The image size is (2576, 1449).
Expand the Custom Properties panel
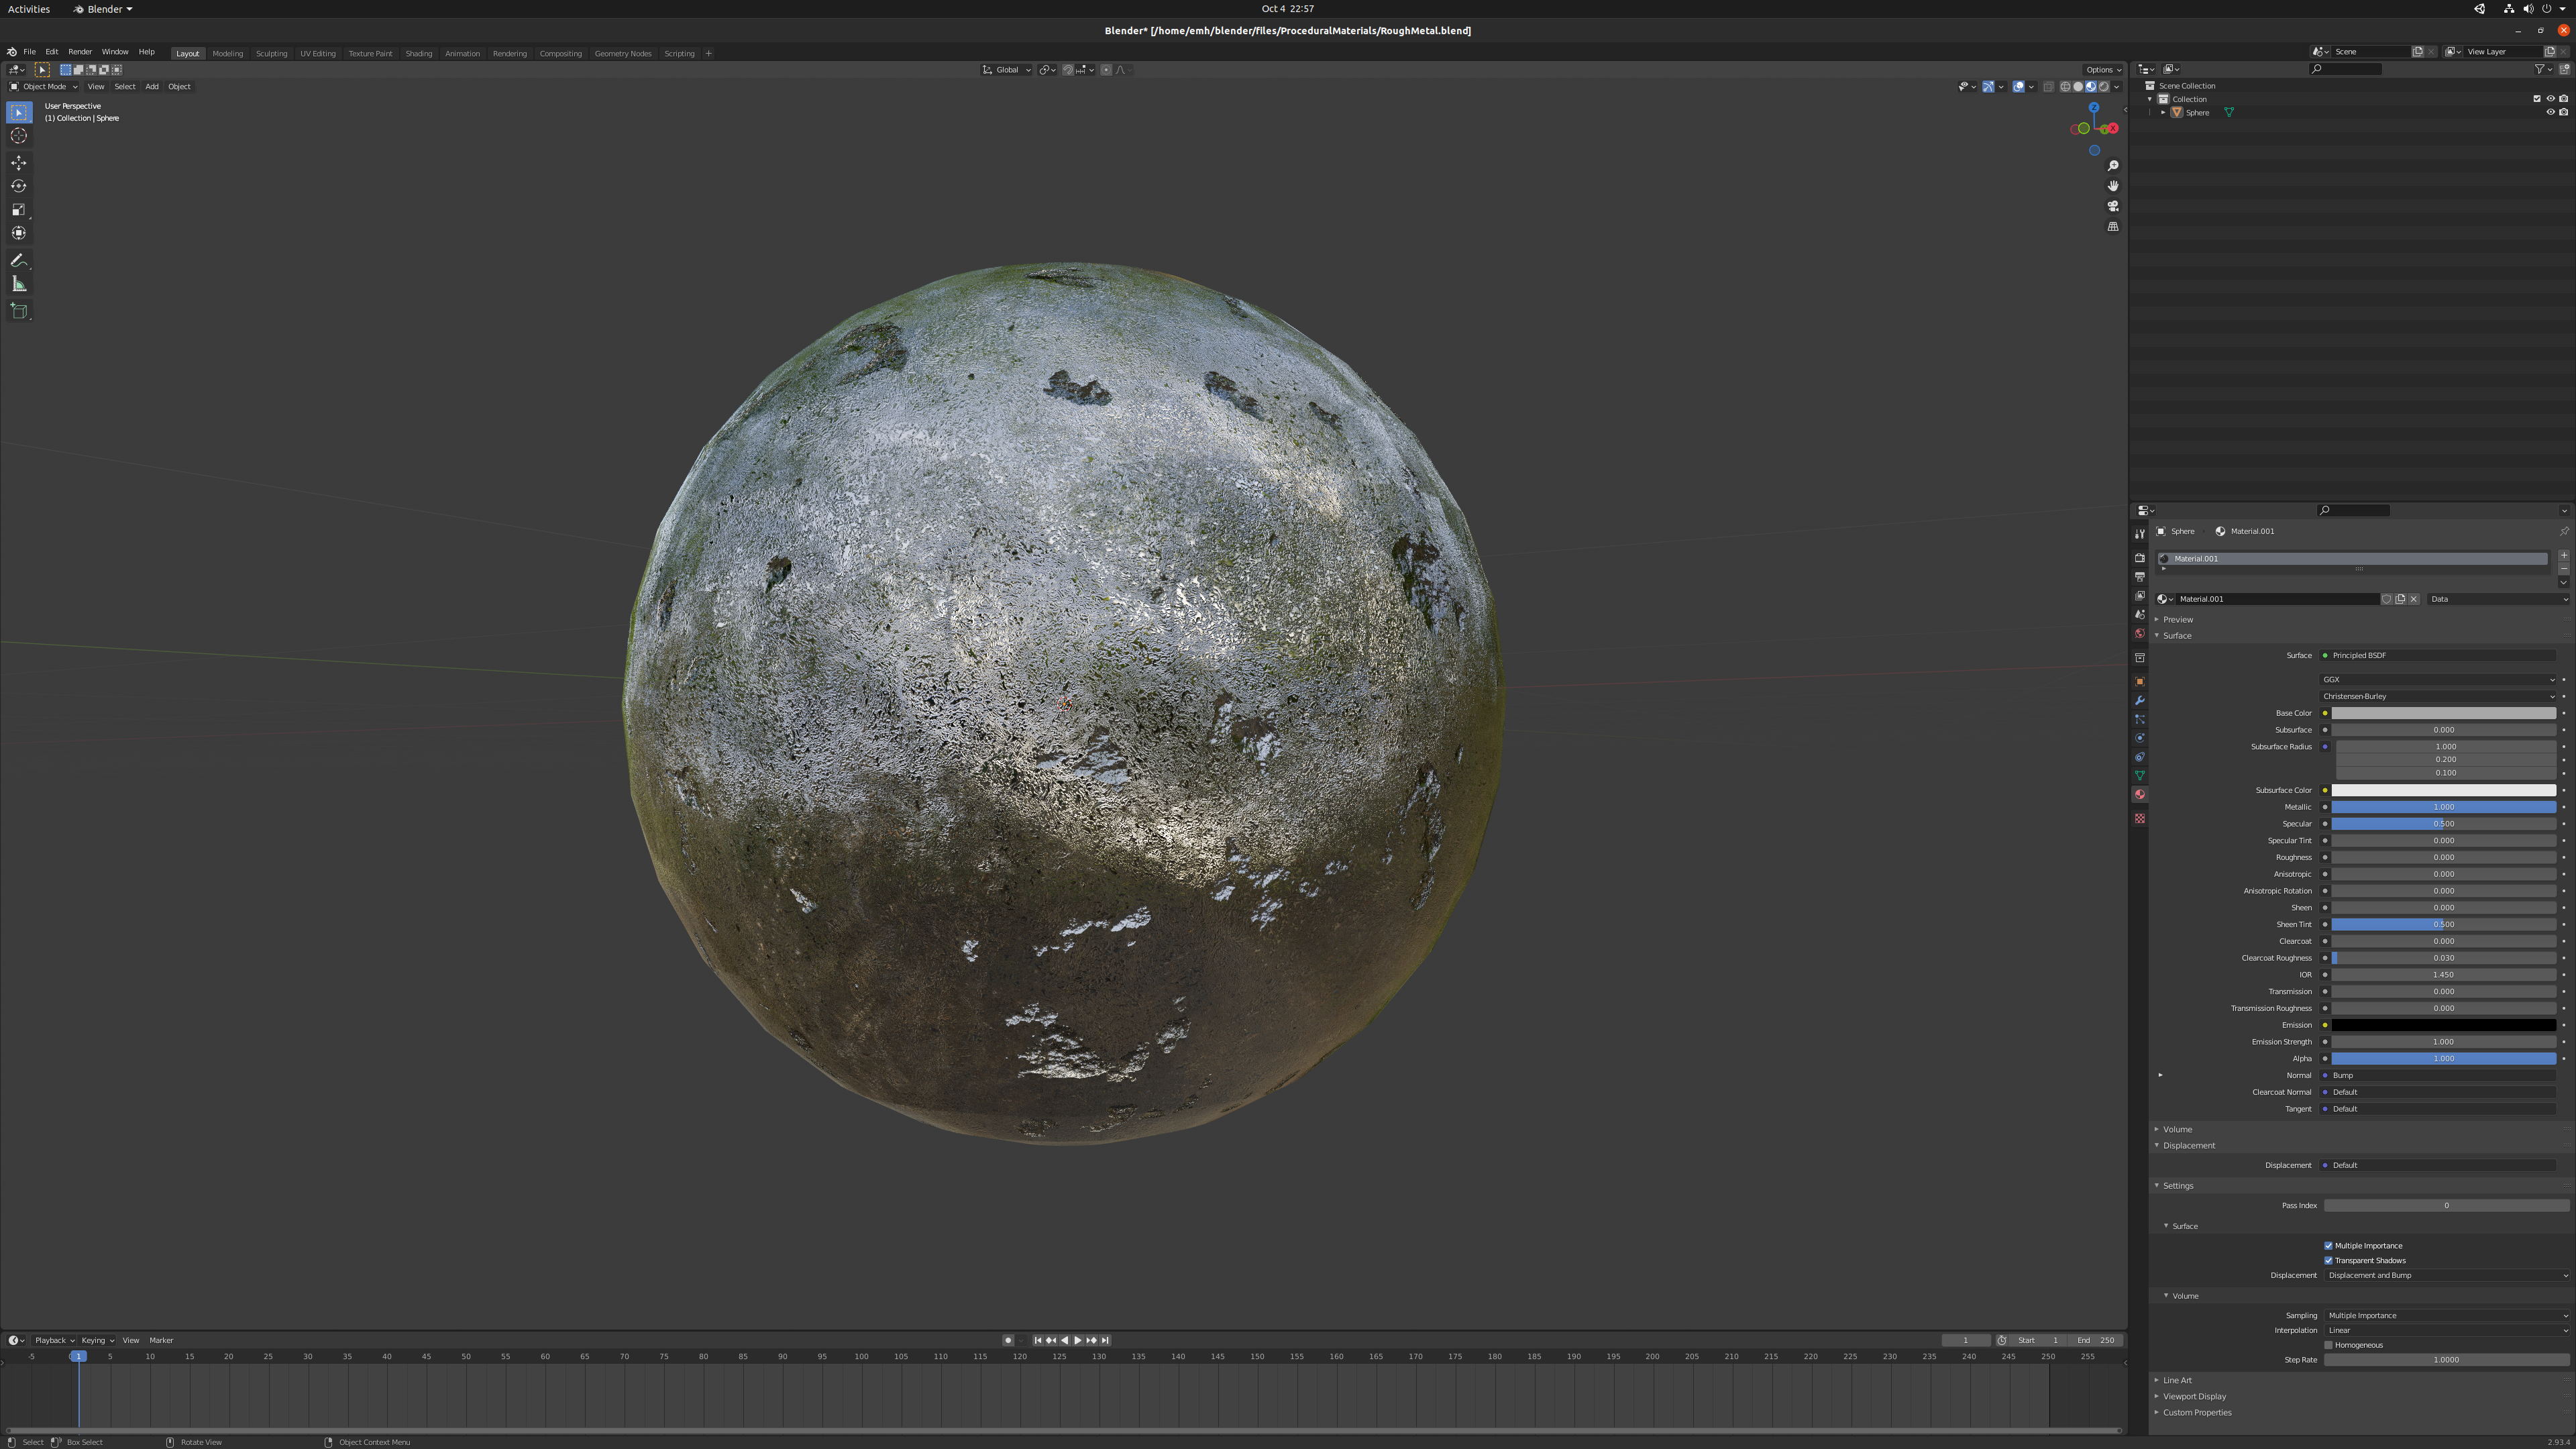(2197, 1413)
